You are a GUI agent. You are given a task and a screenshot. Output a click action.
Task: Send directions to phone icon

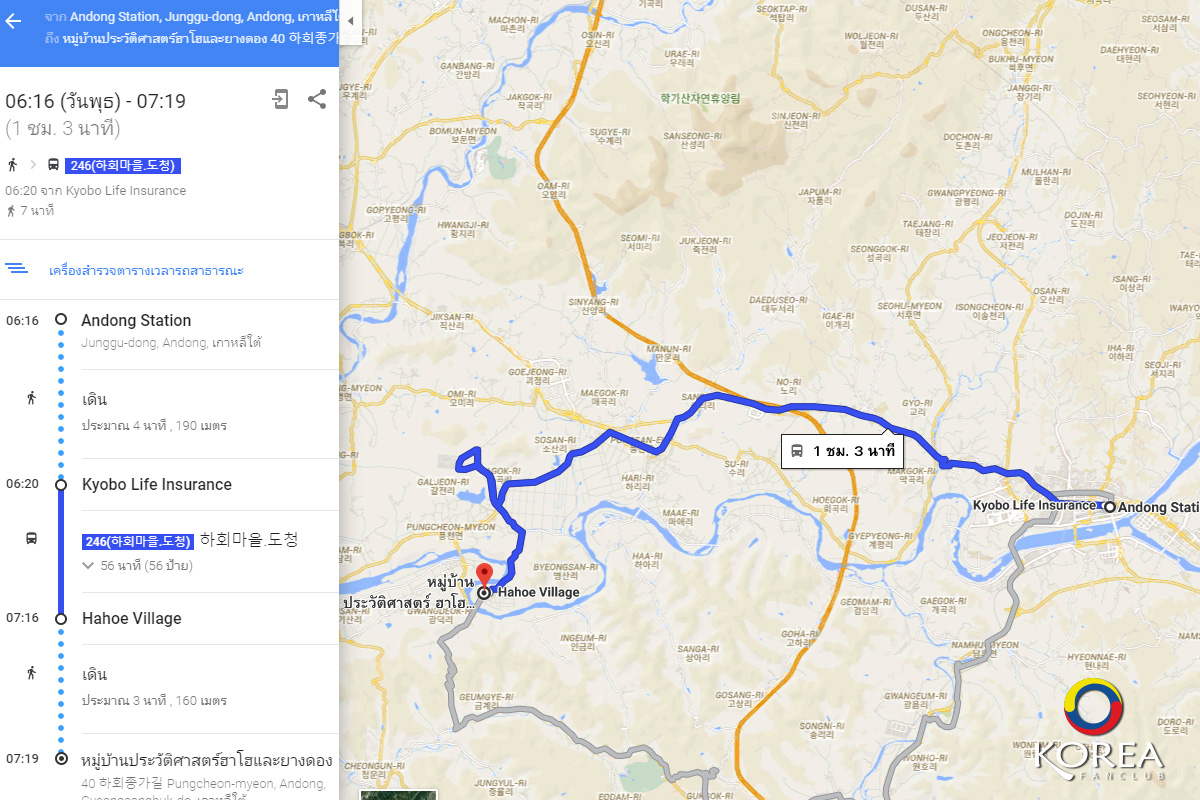tap(281, 99)
